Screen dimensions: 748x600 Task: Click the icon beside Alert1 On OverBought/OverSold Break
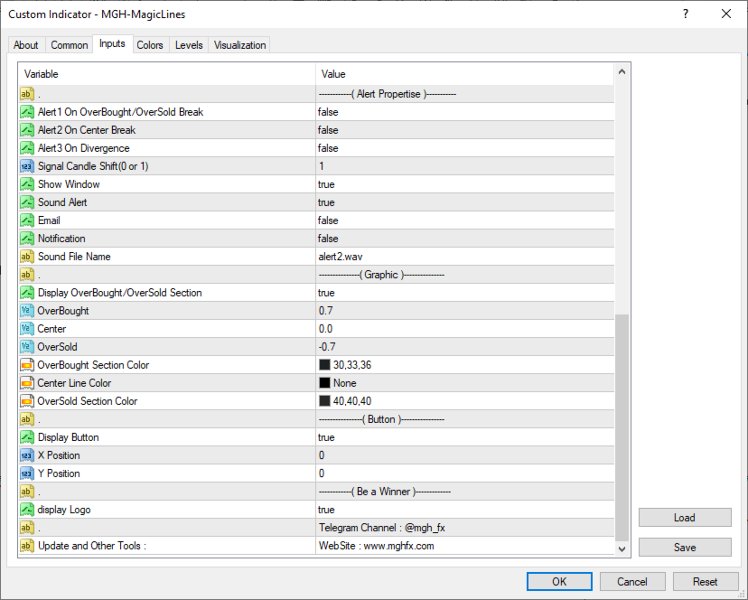click(27, 112)
